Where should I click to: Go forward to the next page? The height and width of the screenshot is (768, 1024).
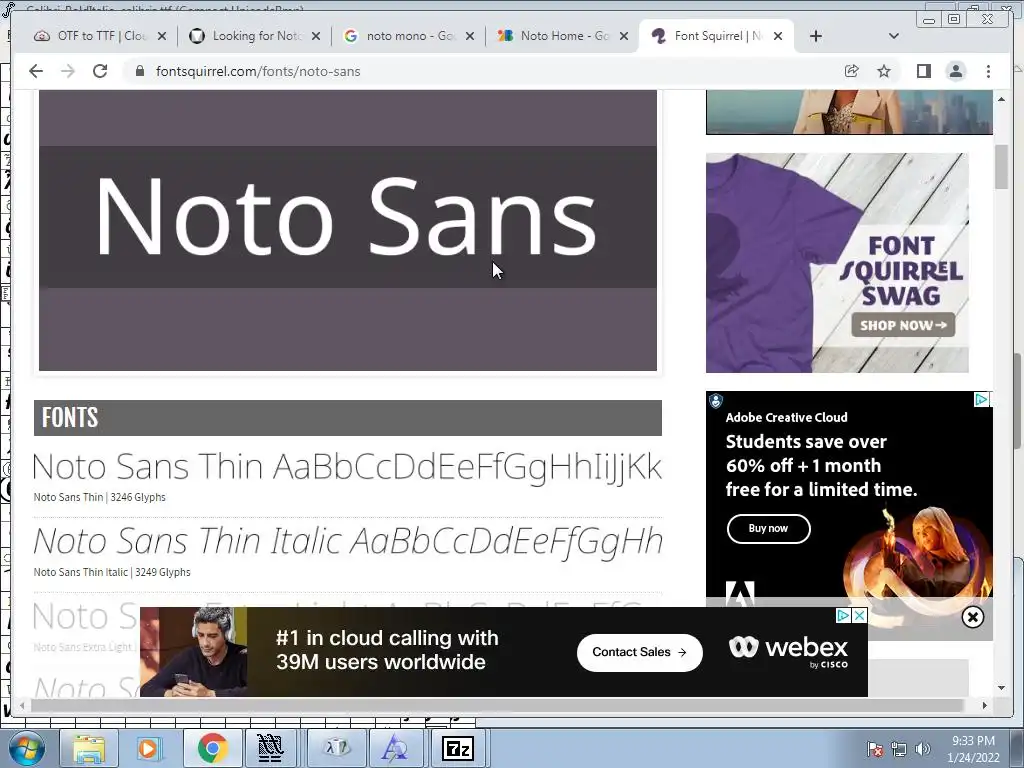(68, 71)
